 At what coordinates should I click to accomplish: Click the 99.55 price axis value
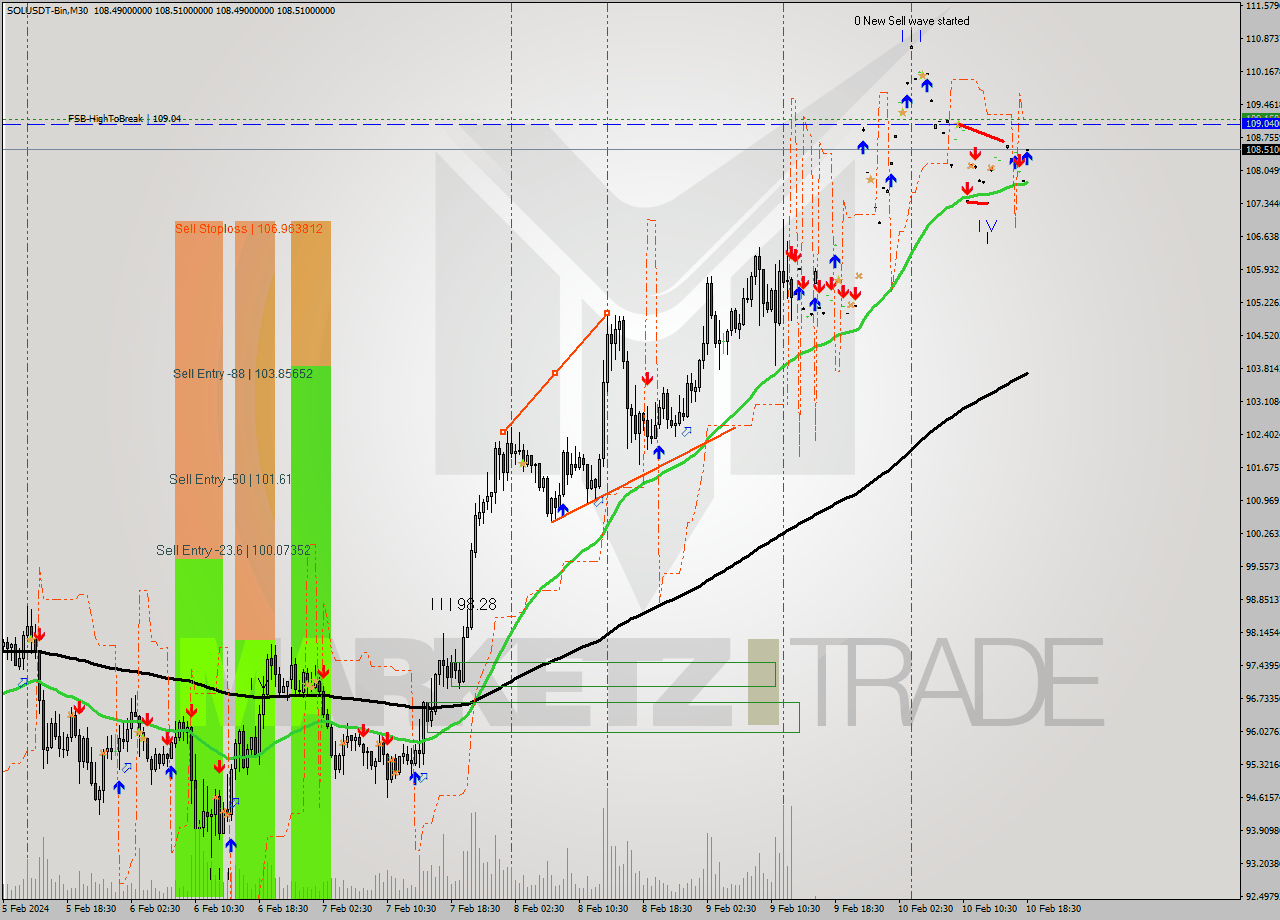click(1262, 567)
